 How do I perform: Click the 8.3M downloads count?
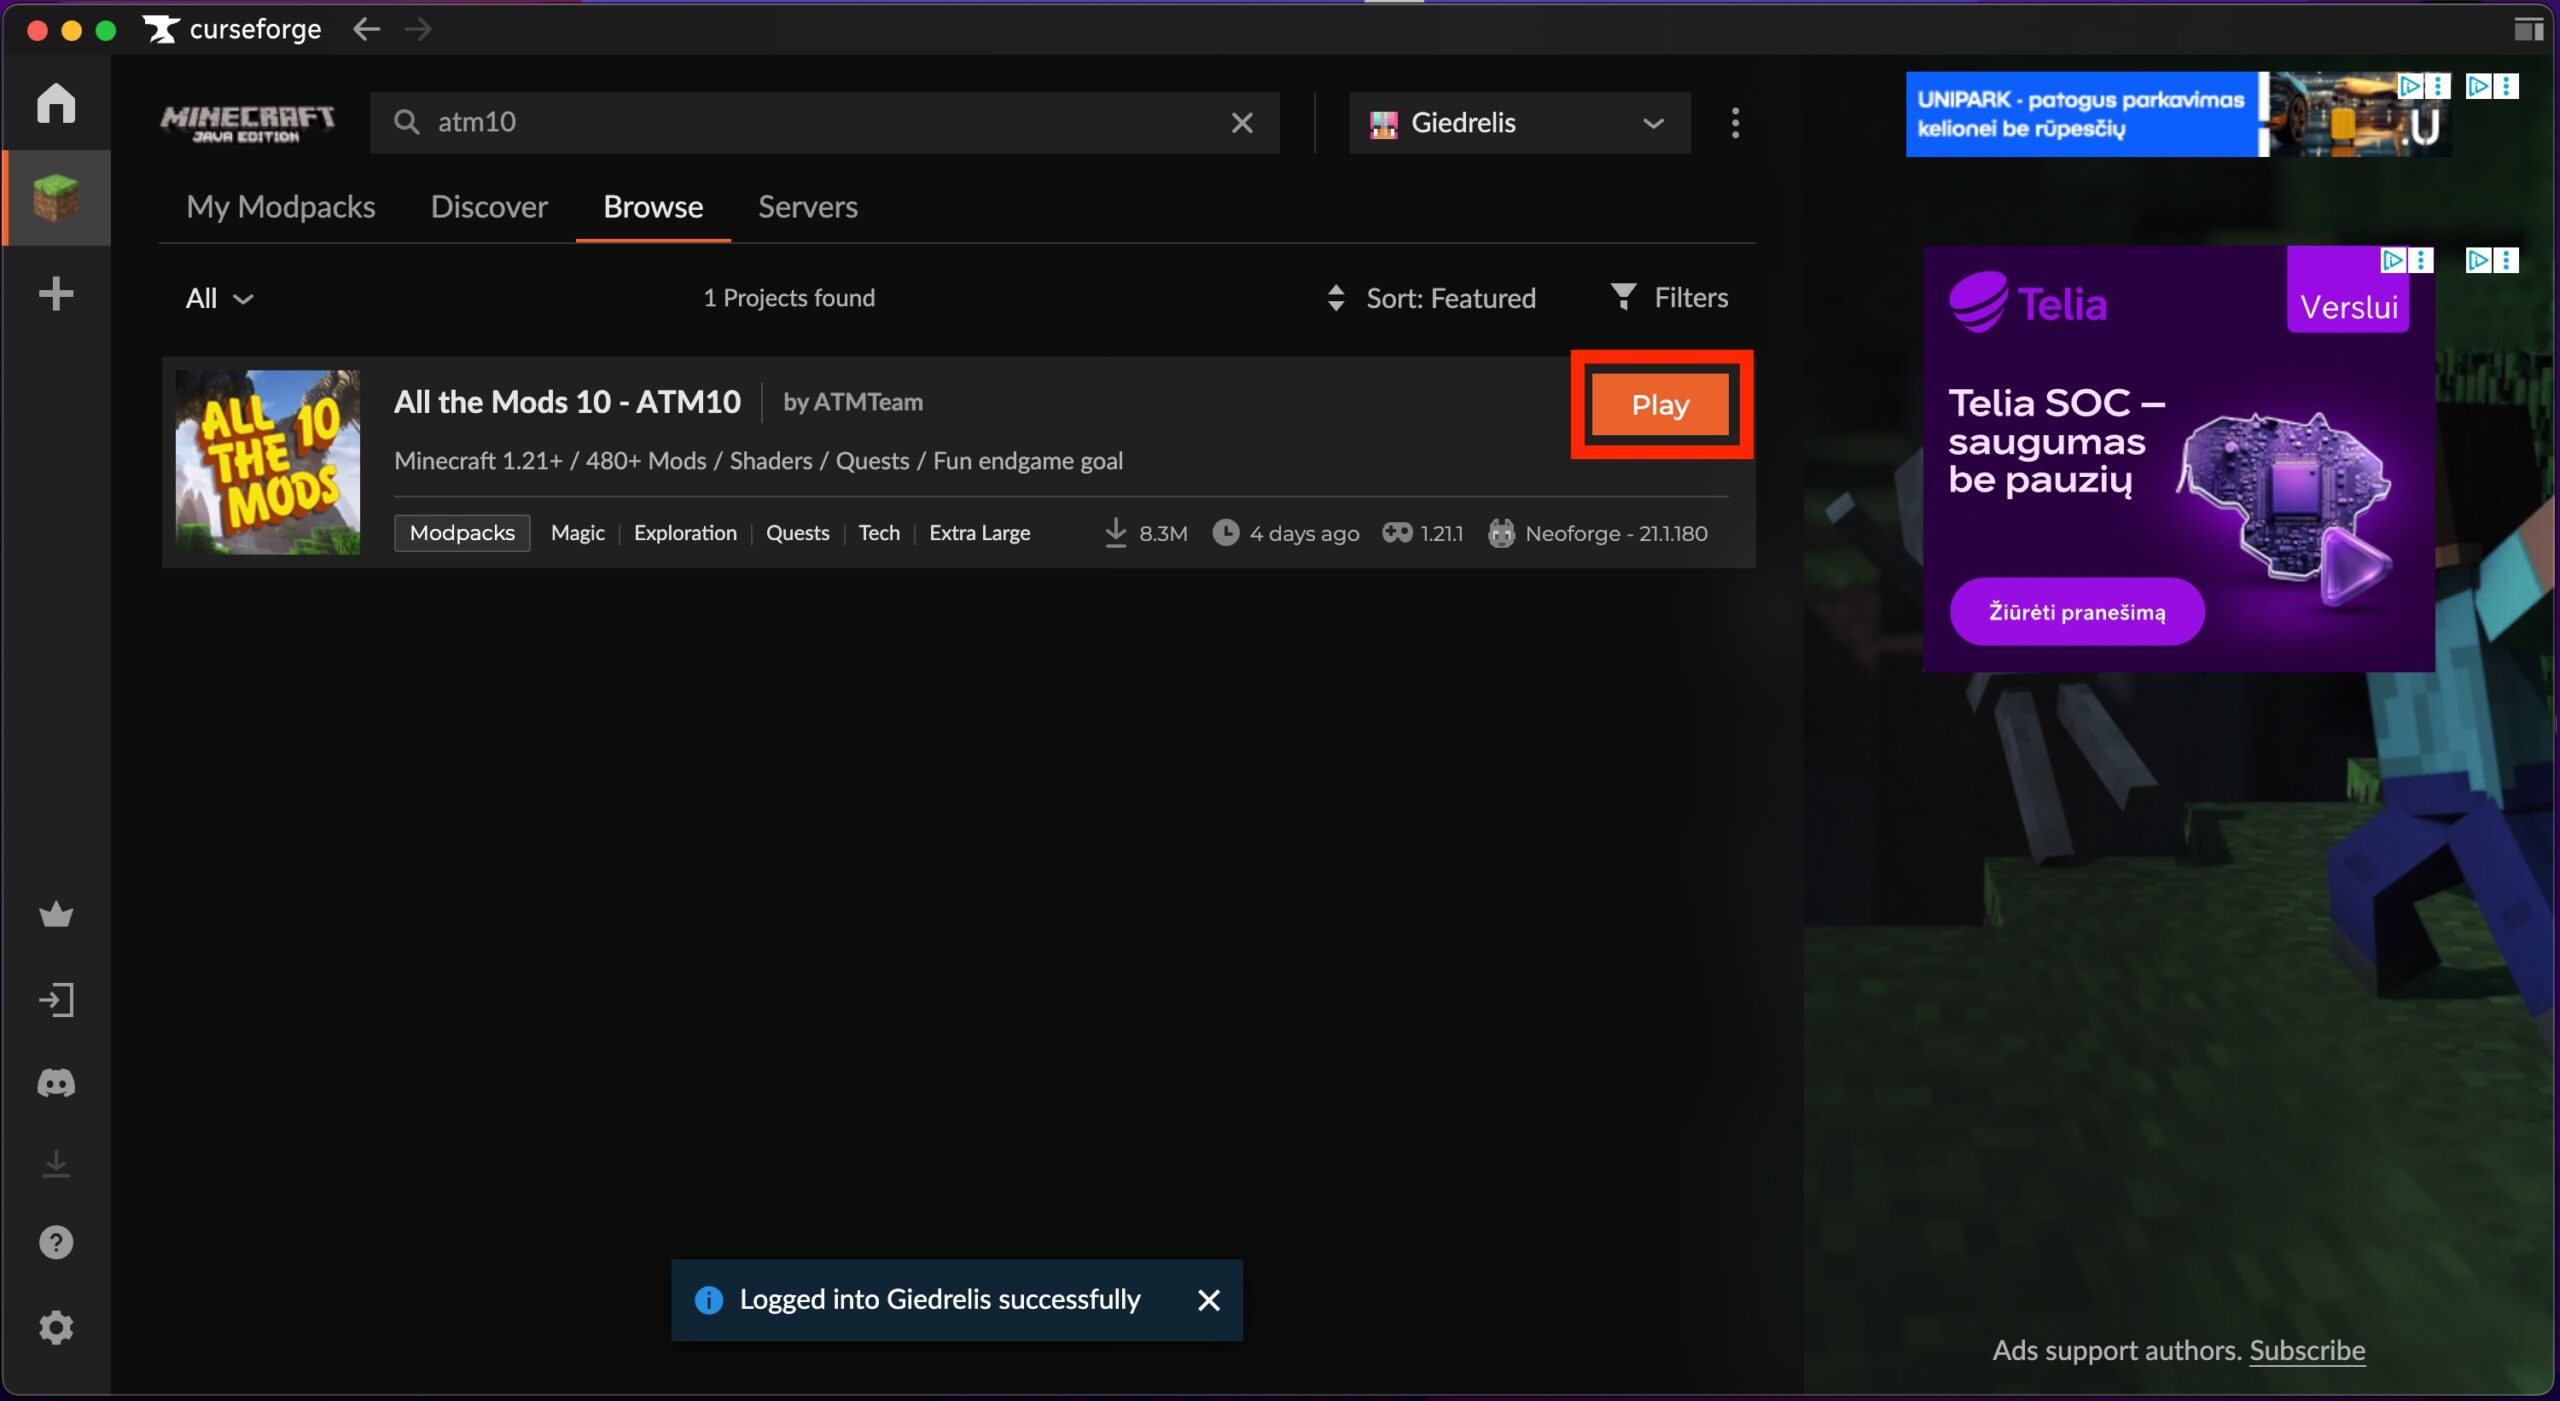pyautogui.click(x=1147, y=533)
